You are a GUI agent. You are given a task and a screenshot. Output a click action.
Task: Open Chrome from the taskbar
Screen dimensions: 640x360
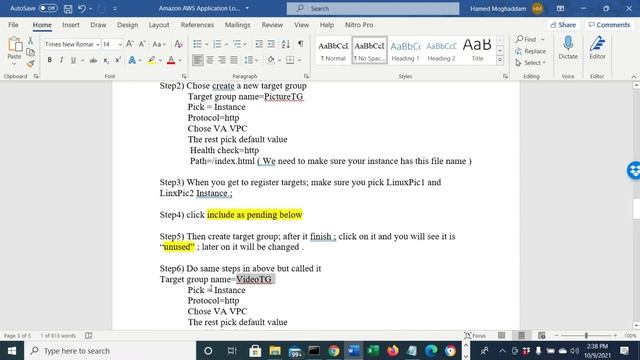point(333,351)
